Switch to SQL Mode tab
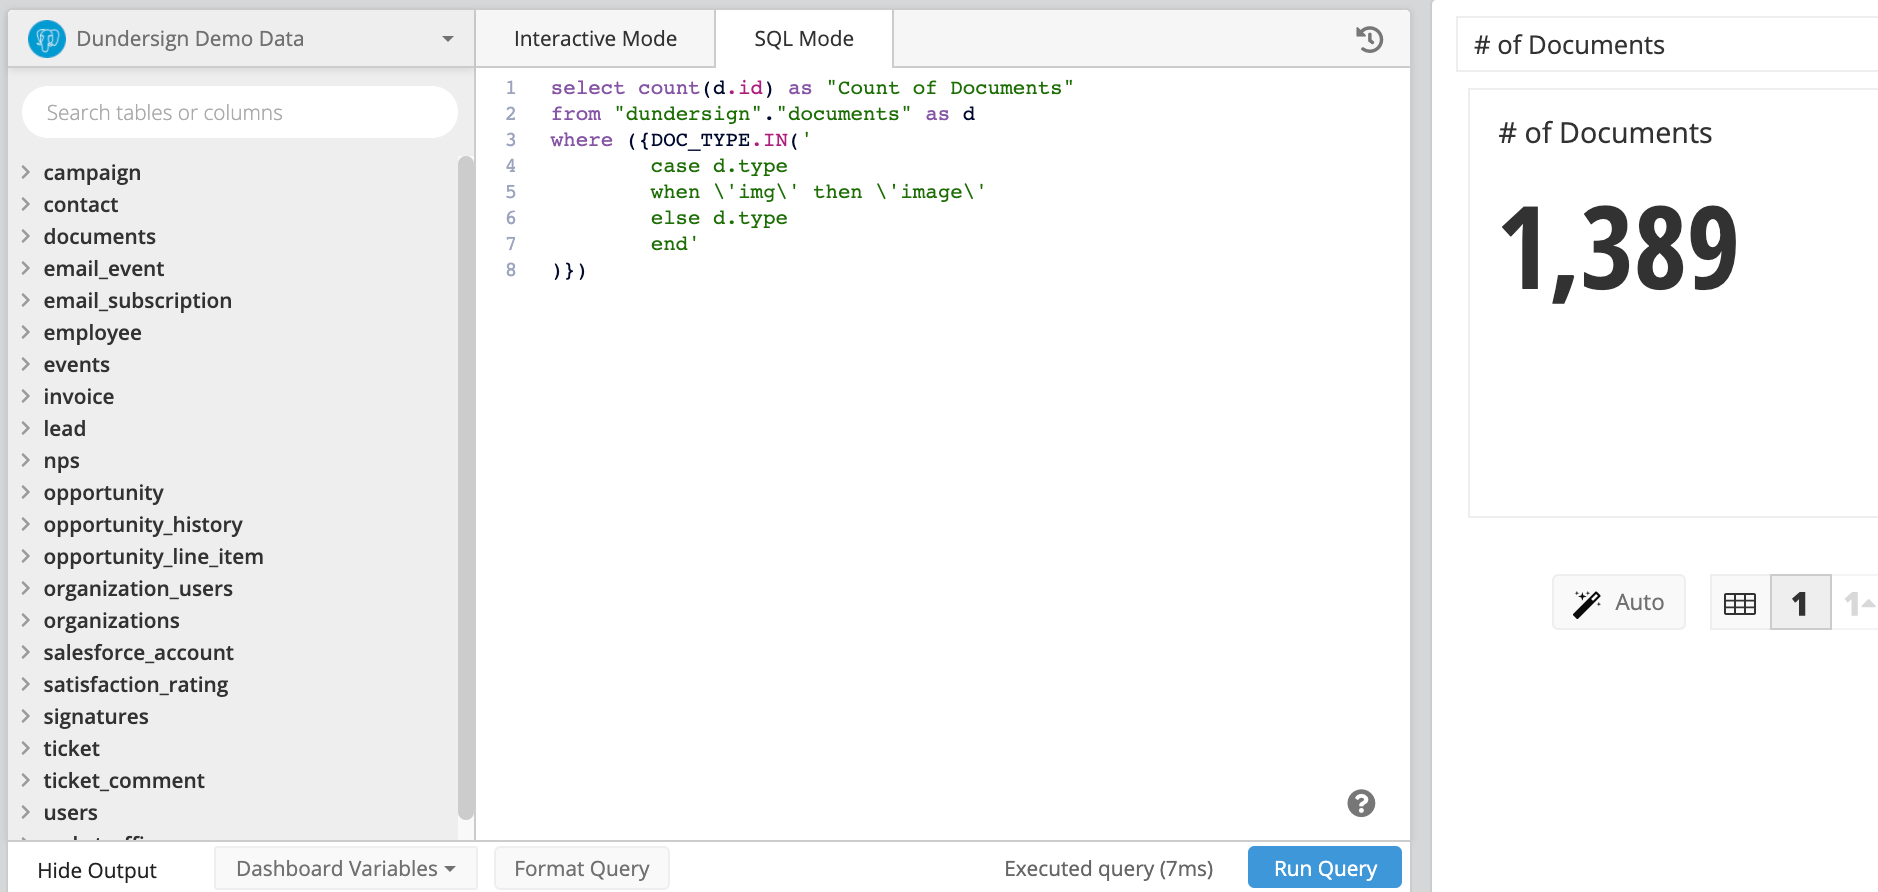Screen dimensions: 1878x892 coord(804,39)
